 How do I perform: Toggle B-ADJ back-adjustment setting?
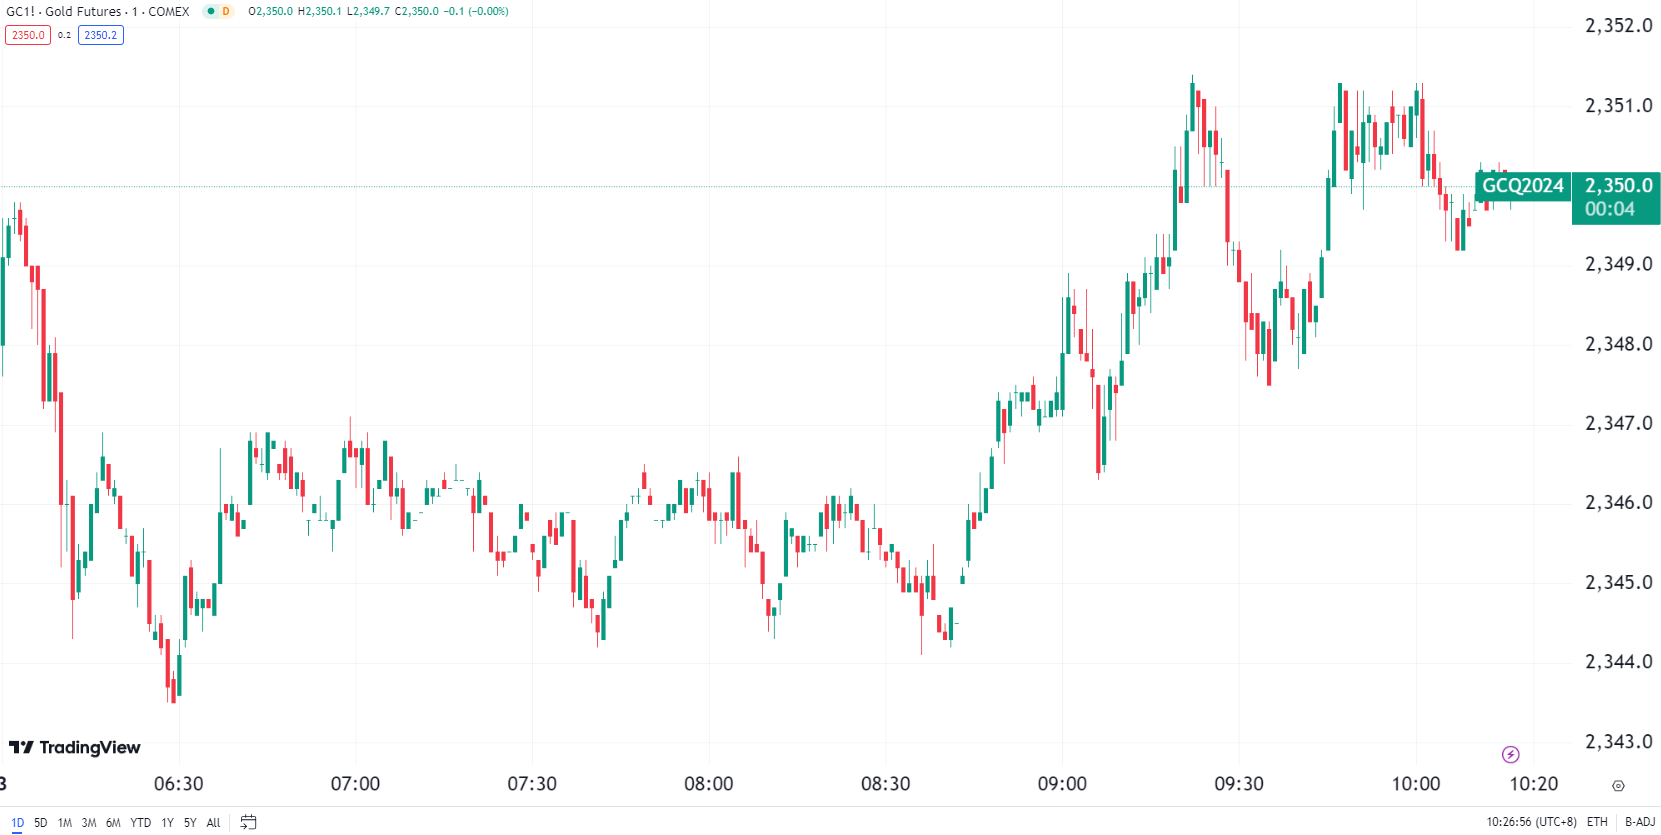1640,822
